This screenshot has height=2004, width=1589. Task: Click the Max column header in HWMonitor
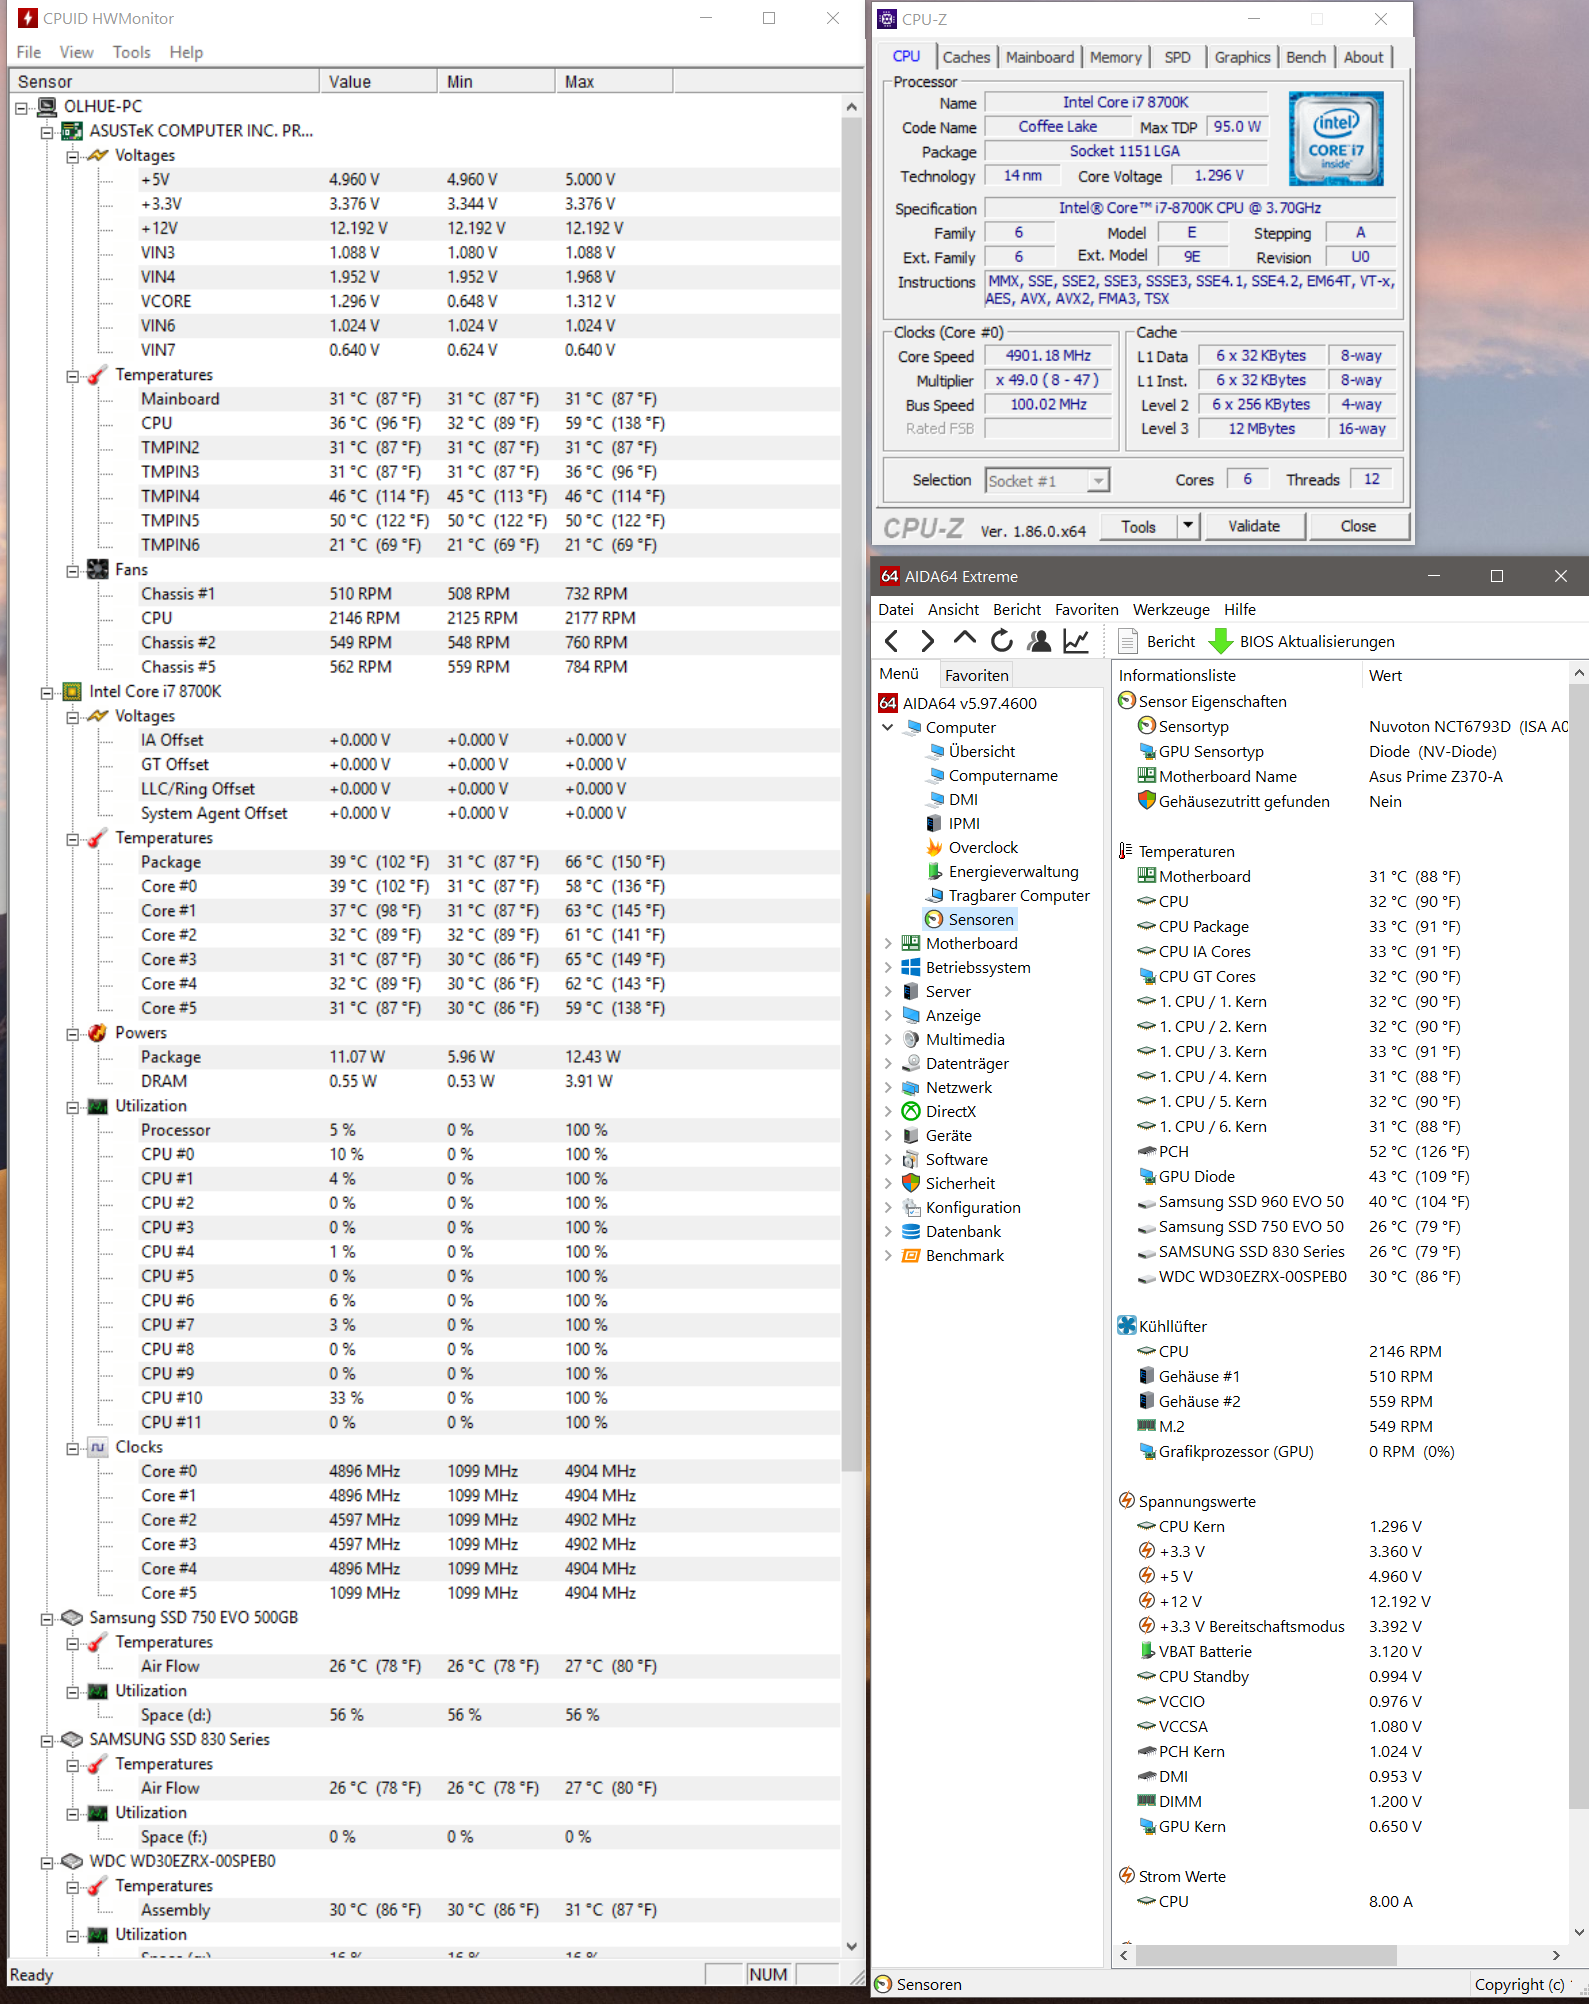click(613, 81)
